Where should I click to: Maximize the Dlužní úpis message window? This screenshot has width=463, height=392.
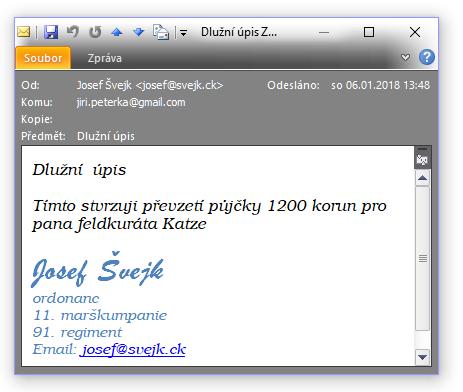[x=369, y=32]
